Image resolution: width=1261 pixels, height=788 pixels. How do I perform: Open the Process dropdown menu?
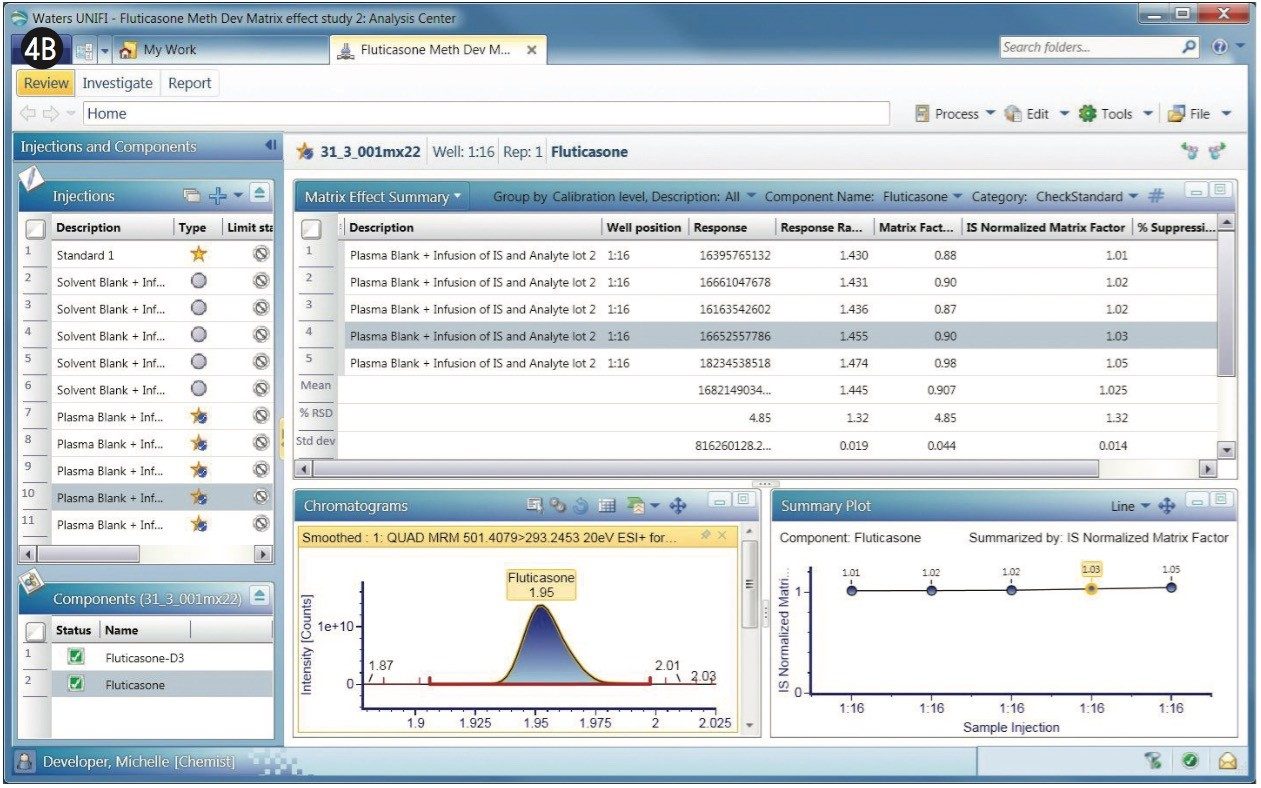pos(955,114)
